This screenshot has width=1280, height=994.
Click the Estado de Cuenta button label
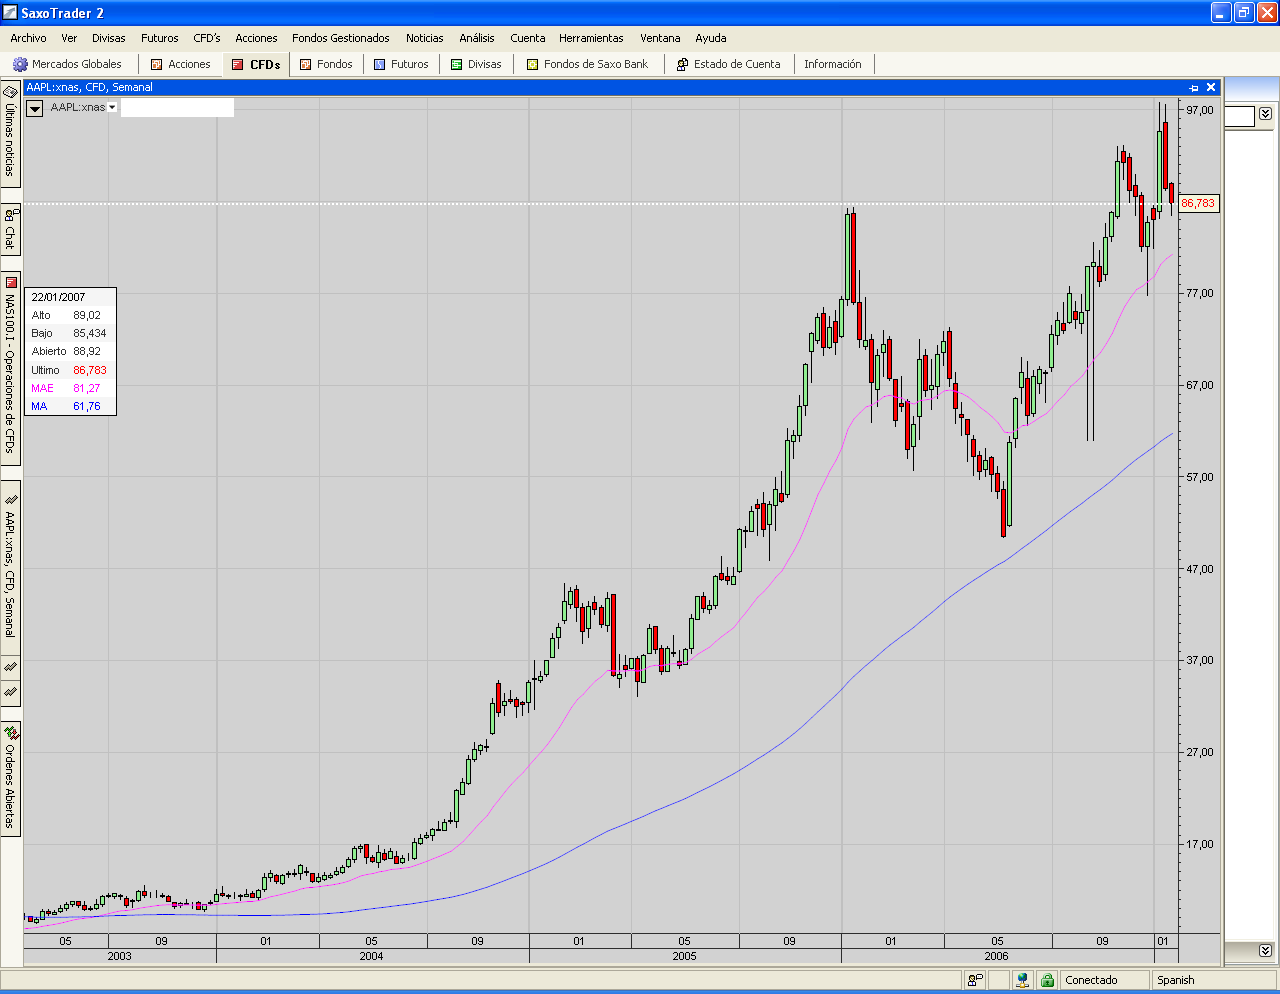tap(737, 64)
